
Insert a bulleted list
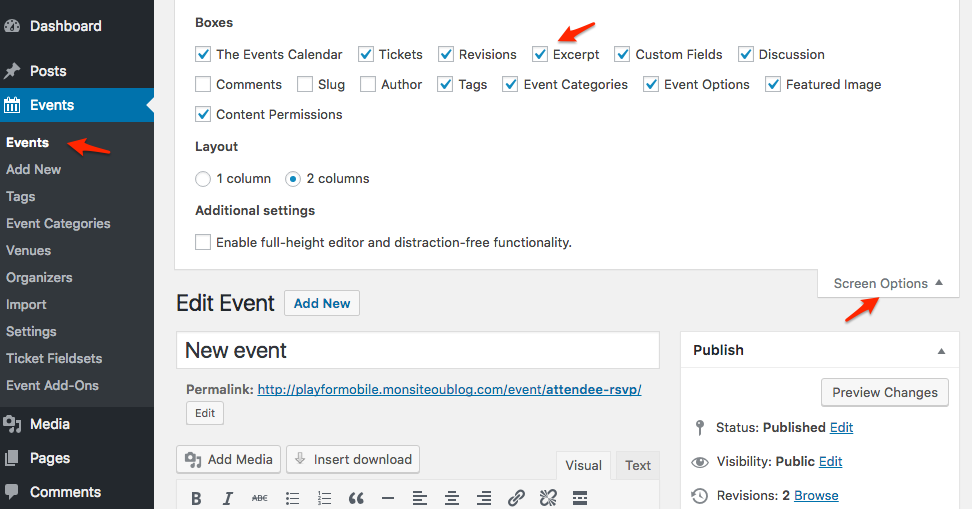292,498
